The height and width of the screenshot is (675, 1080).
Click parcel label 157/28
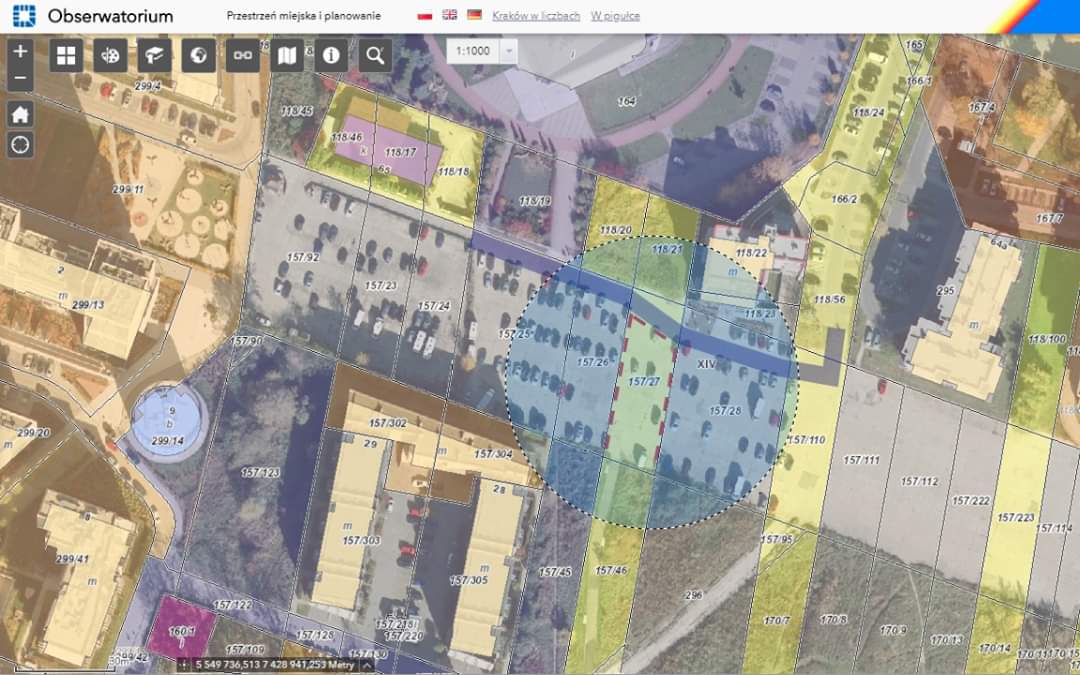[725, 411]
